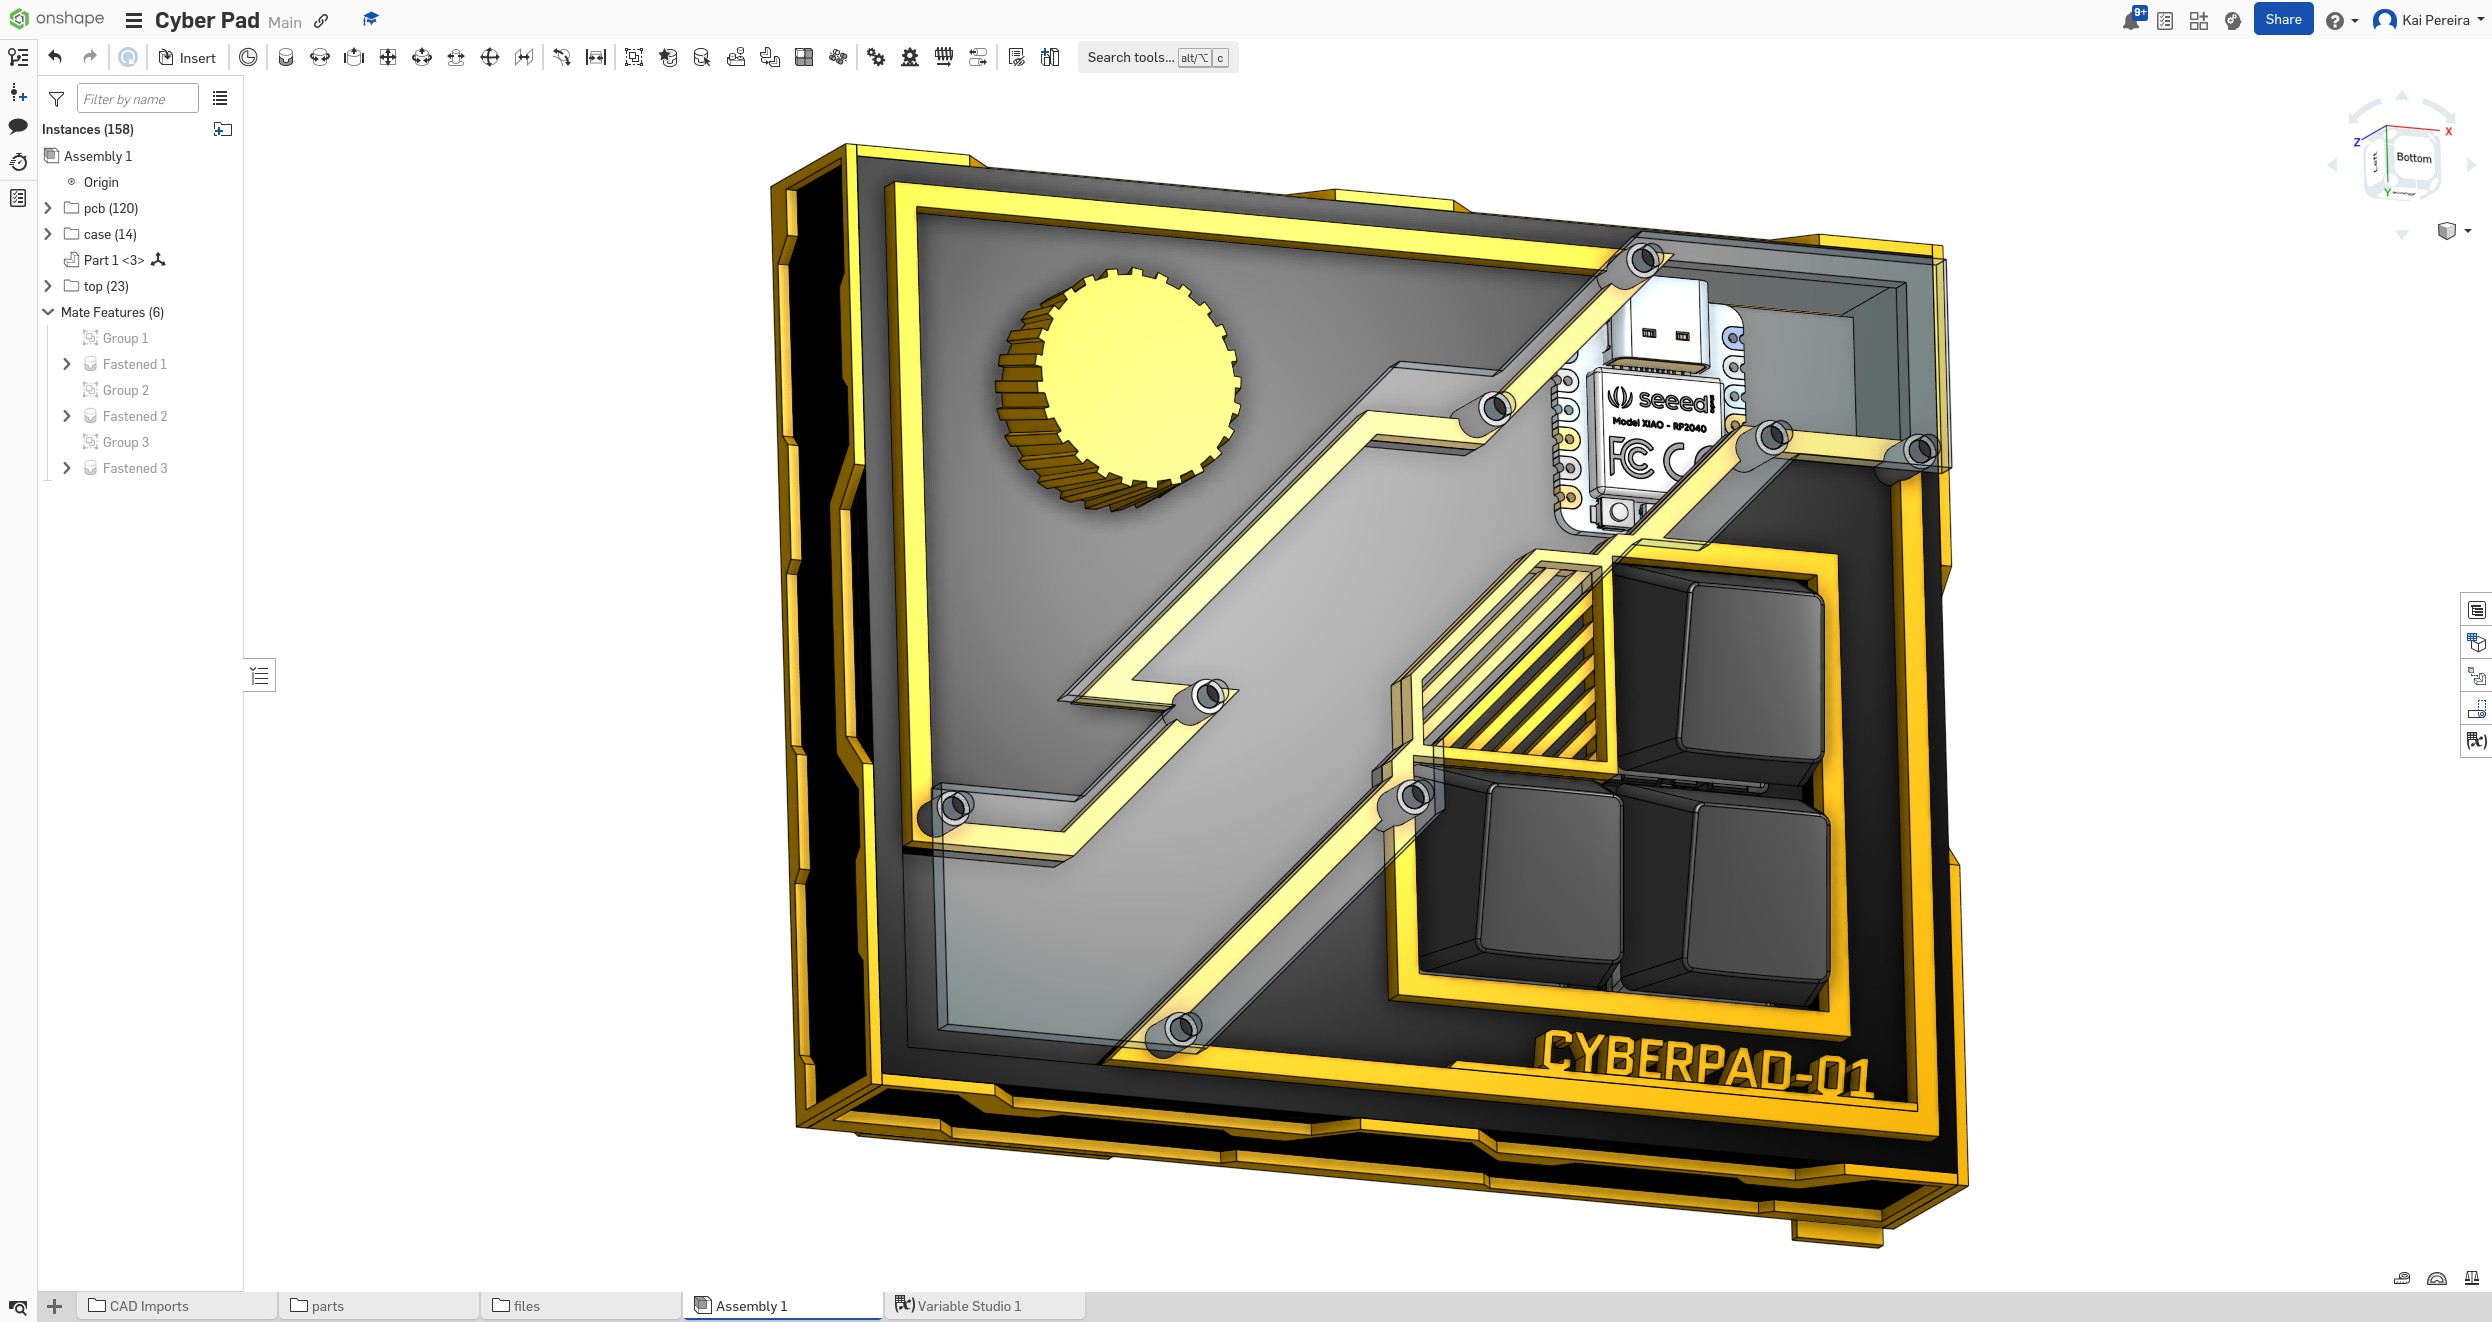Open the mass properties tool
The width and height of the screenshot is (2492, 1322).
(2472, 1278)
